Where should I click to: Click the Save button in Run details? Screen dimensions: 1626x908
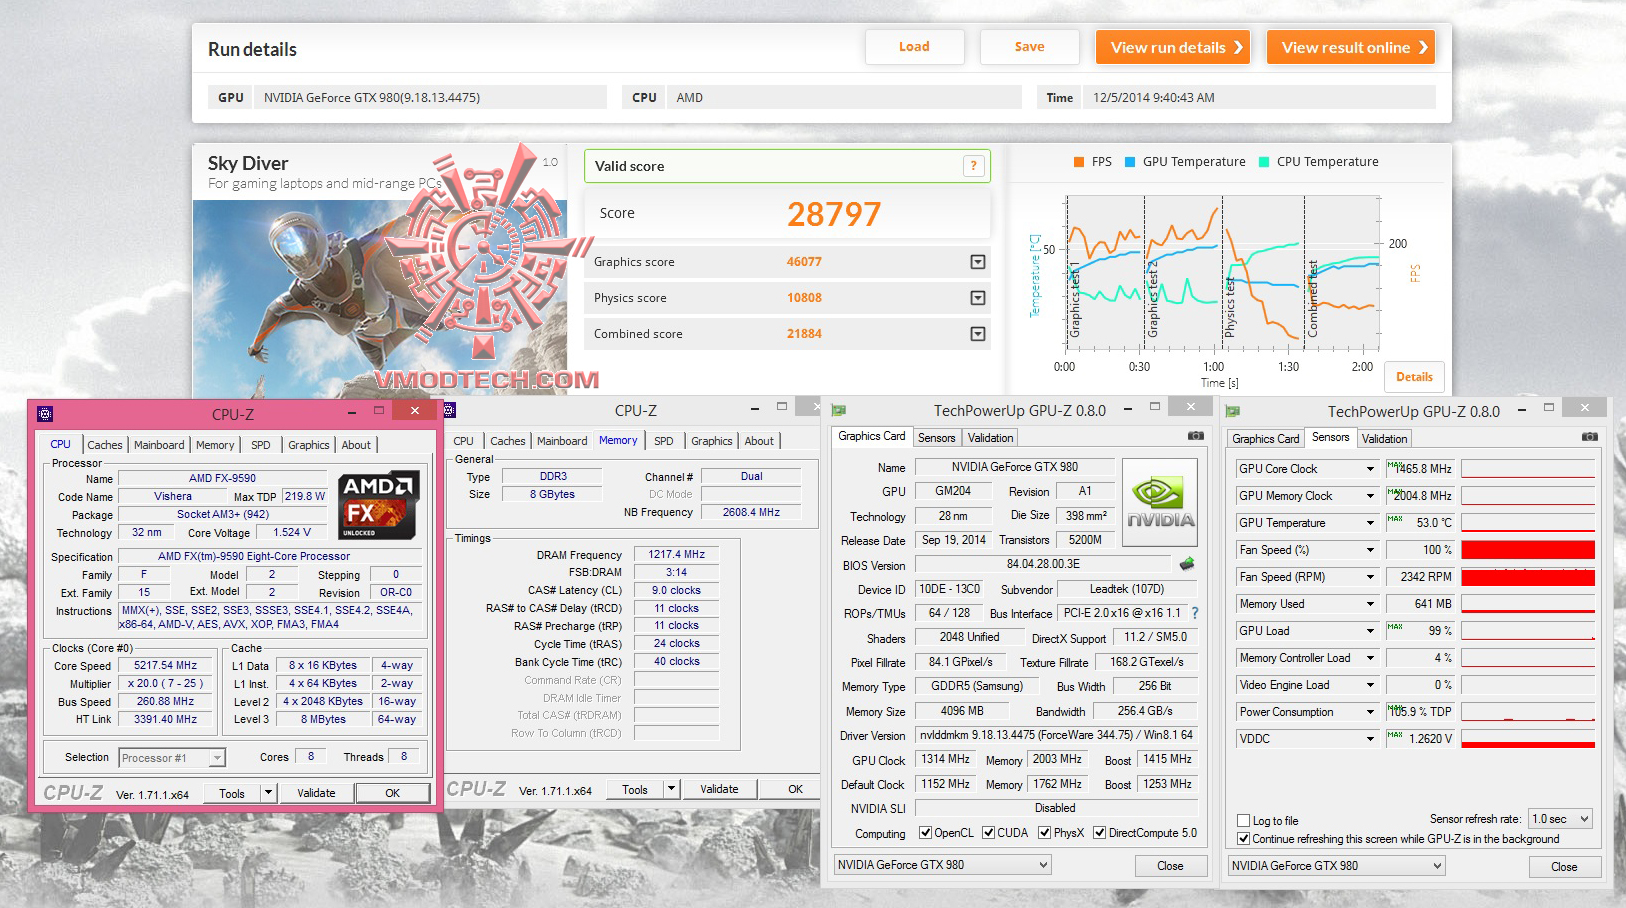pyautogui.click(x=1029, y=47)
